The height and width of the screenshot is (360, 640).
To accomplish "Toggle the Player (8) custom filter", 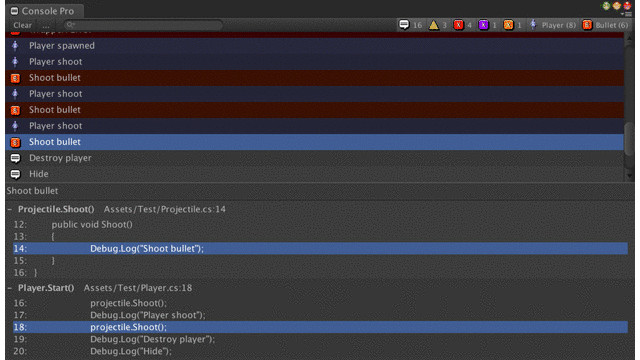I will 553,25.
